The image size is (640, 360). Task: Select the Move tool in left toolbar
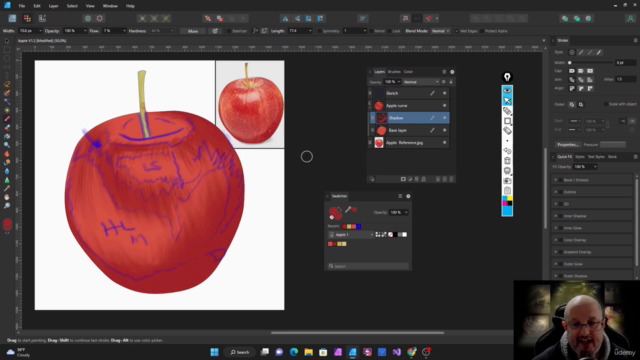tap(7, 41)
